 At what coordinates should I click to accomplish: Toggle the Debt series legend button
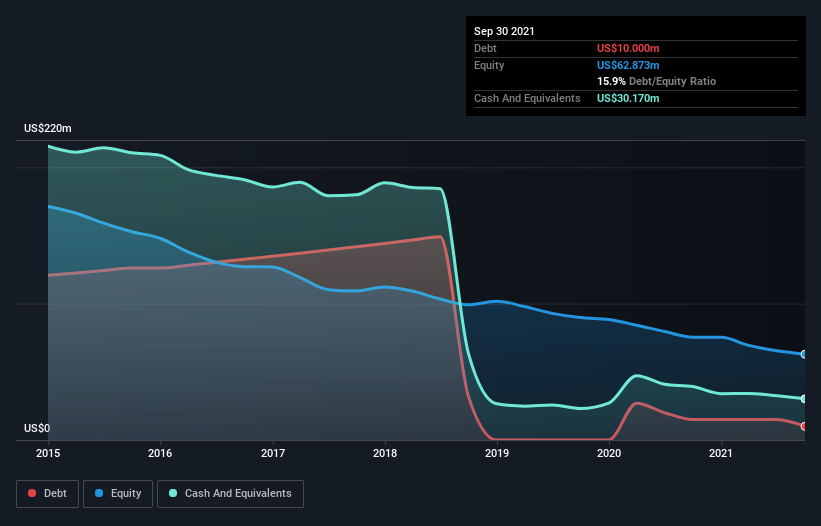[48, 494]
